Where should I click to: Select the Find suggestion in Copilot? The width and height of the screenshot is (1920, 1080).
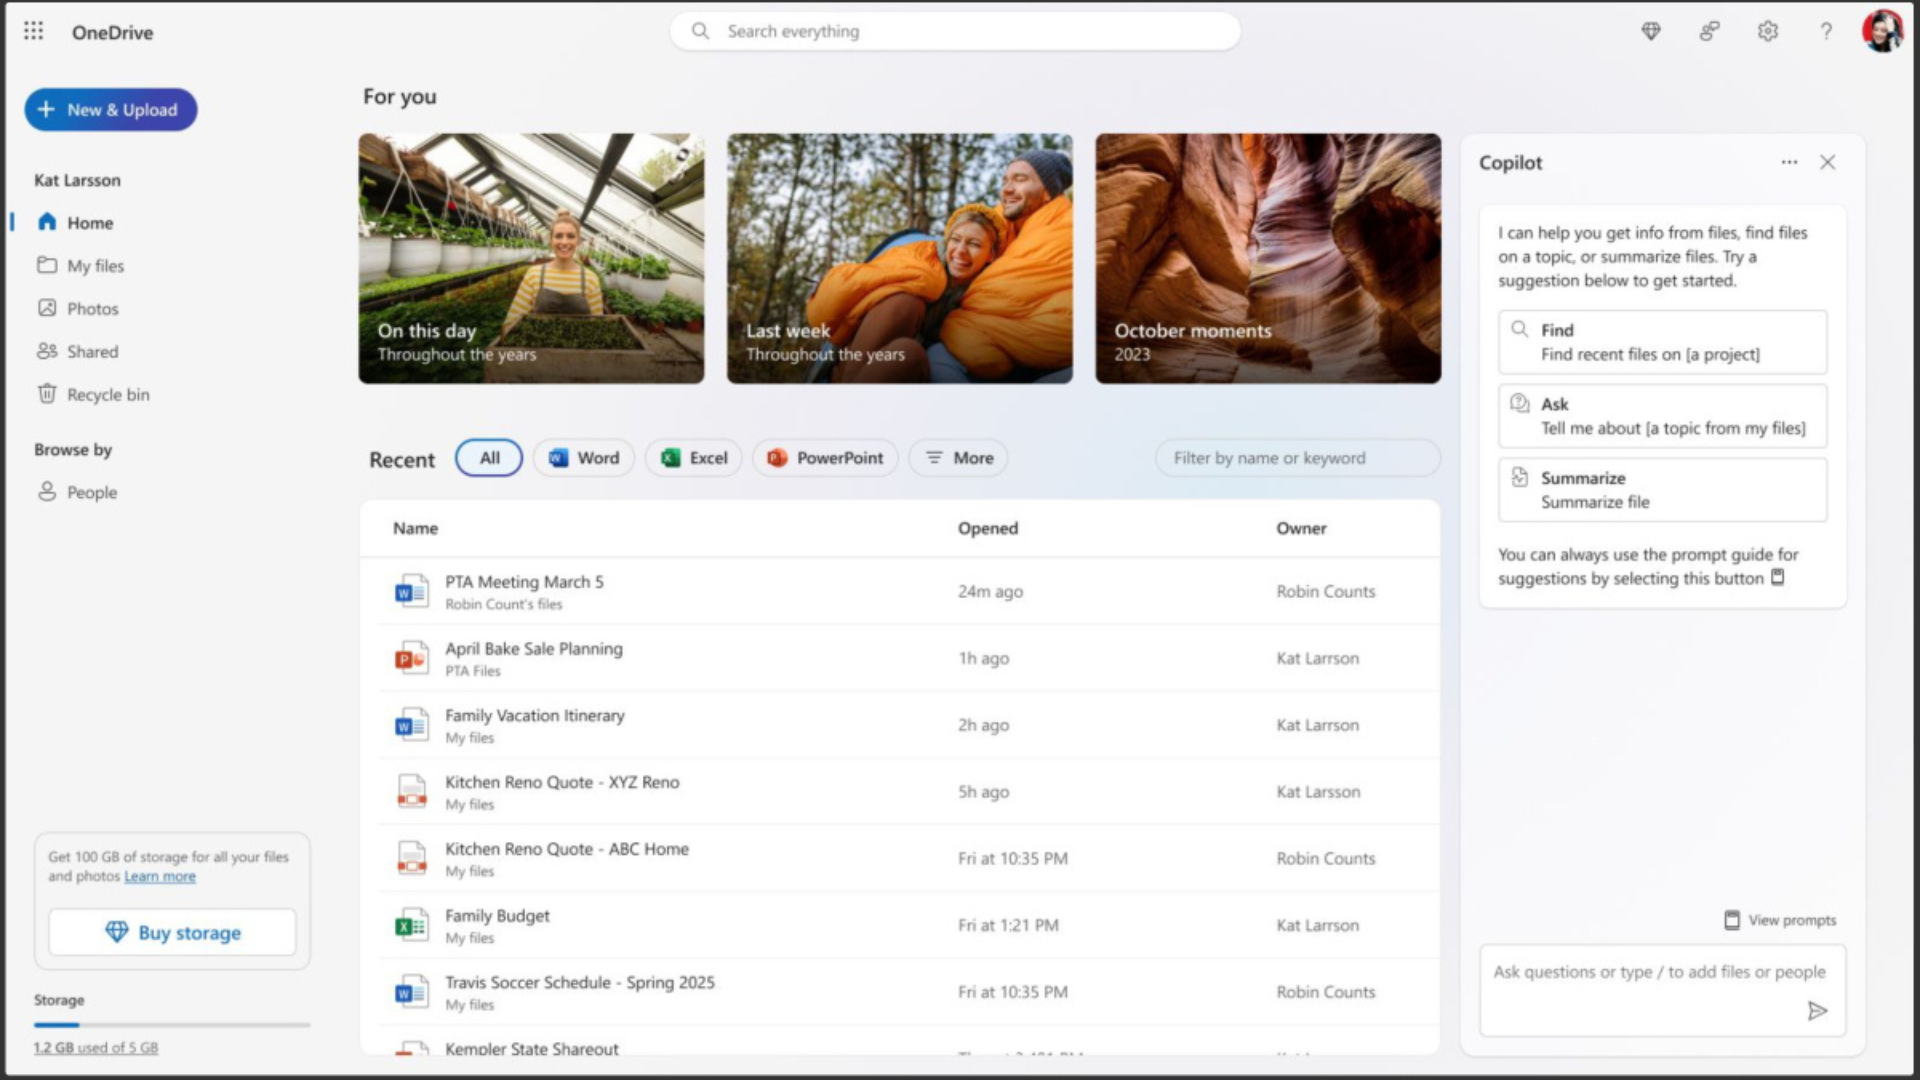tap(1661, 341)
